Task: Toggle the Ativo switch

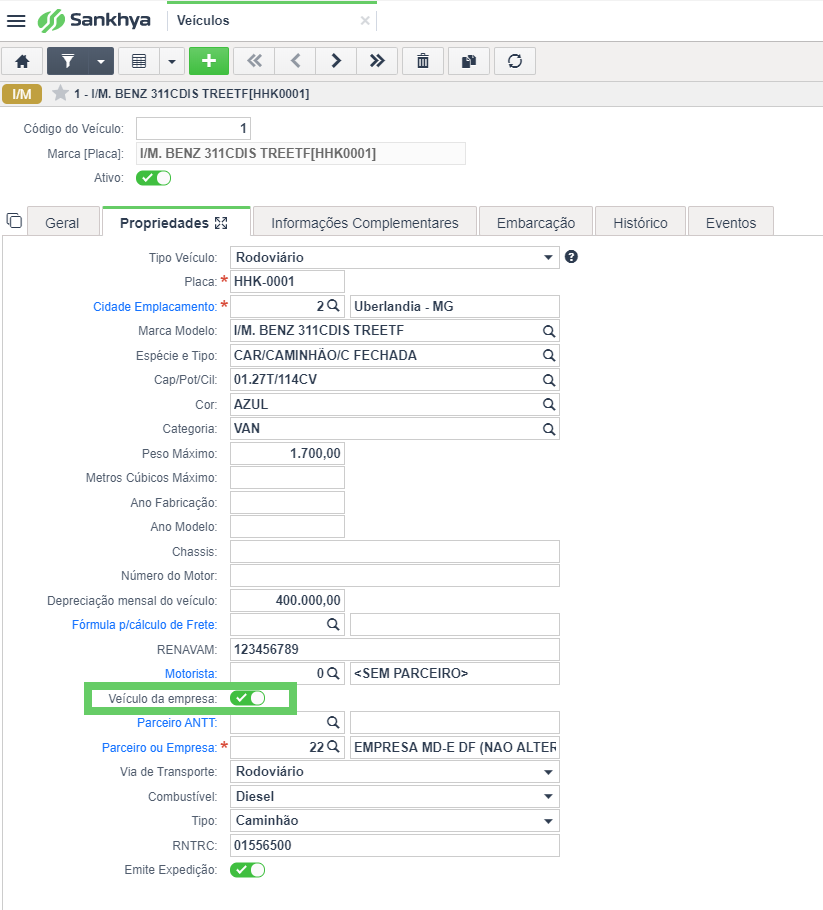Action: (x=154, y=178)
